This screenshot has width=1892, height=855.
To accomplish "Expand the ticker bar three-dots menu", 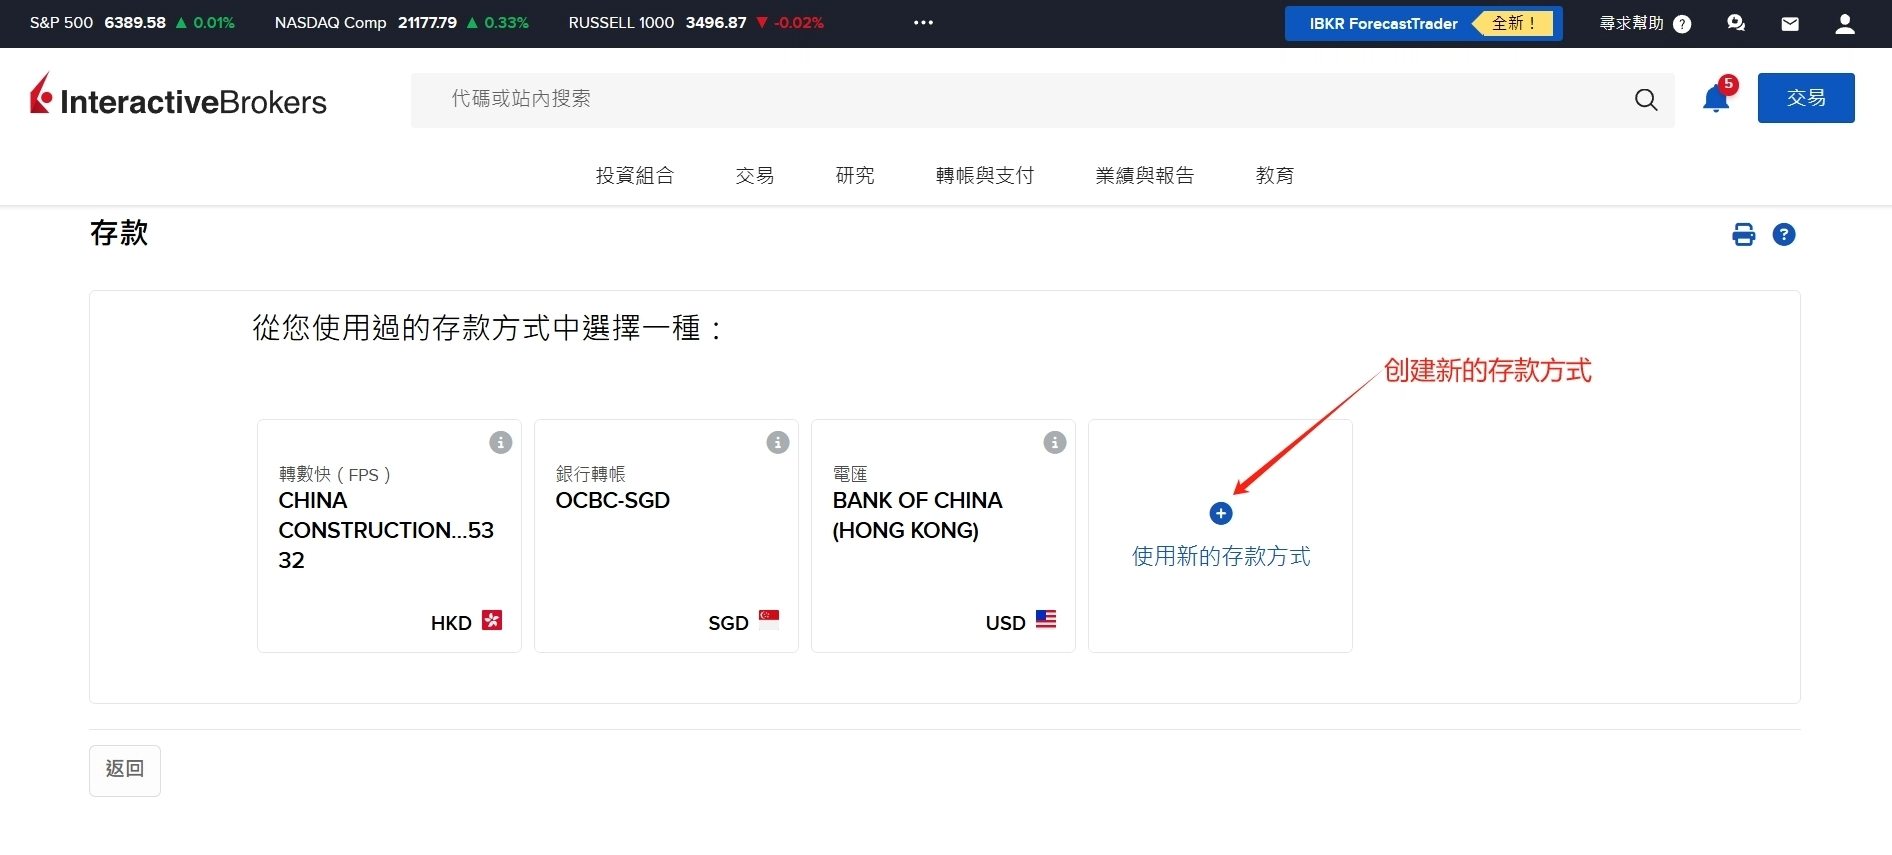I will [923, 22].
